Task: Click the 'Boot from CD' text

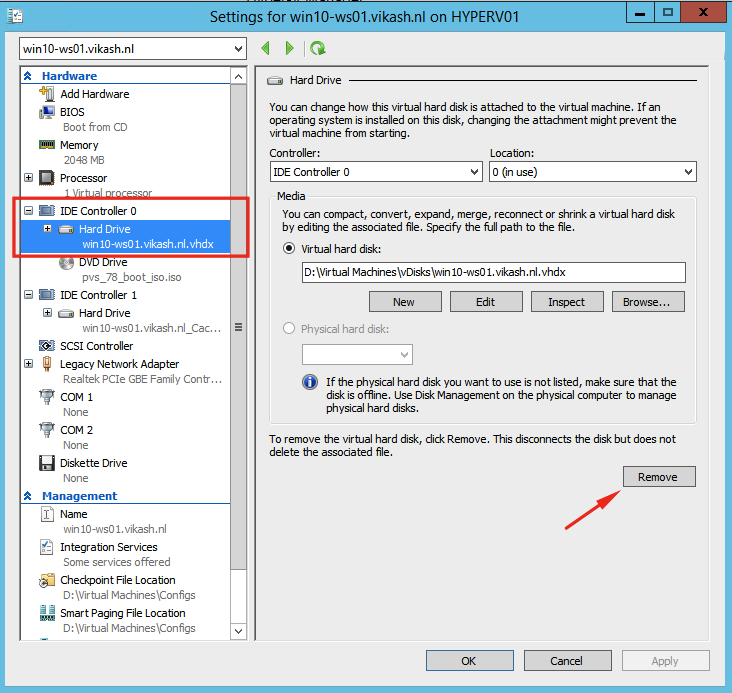Action: 95,127
